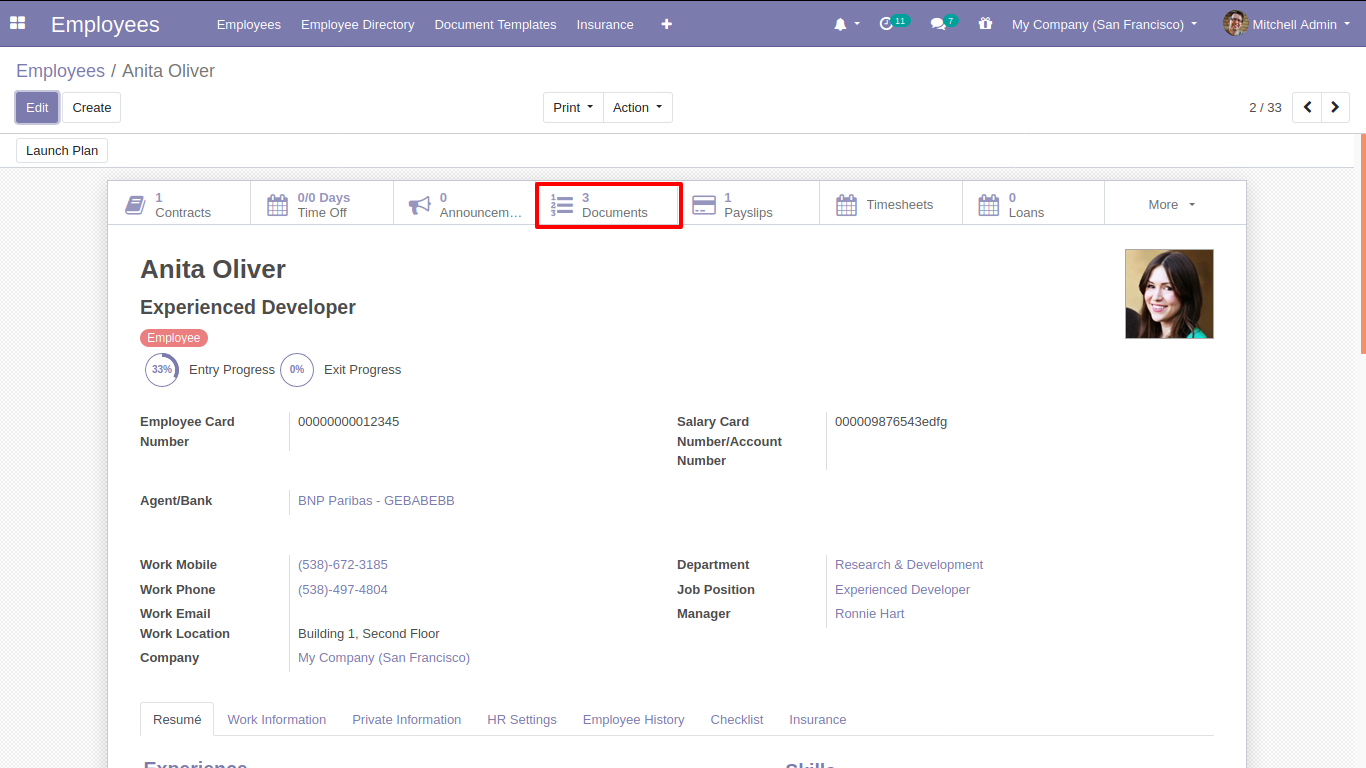Open the notification bell icon
This screenshot has width=1366, height=768.
coord(840,24)
